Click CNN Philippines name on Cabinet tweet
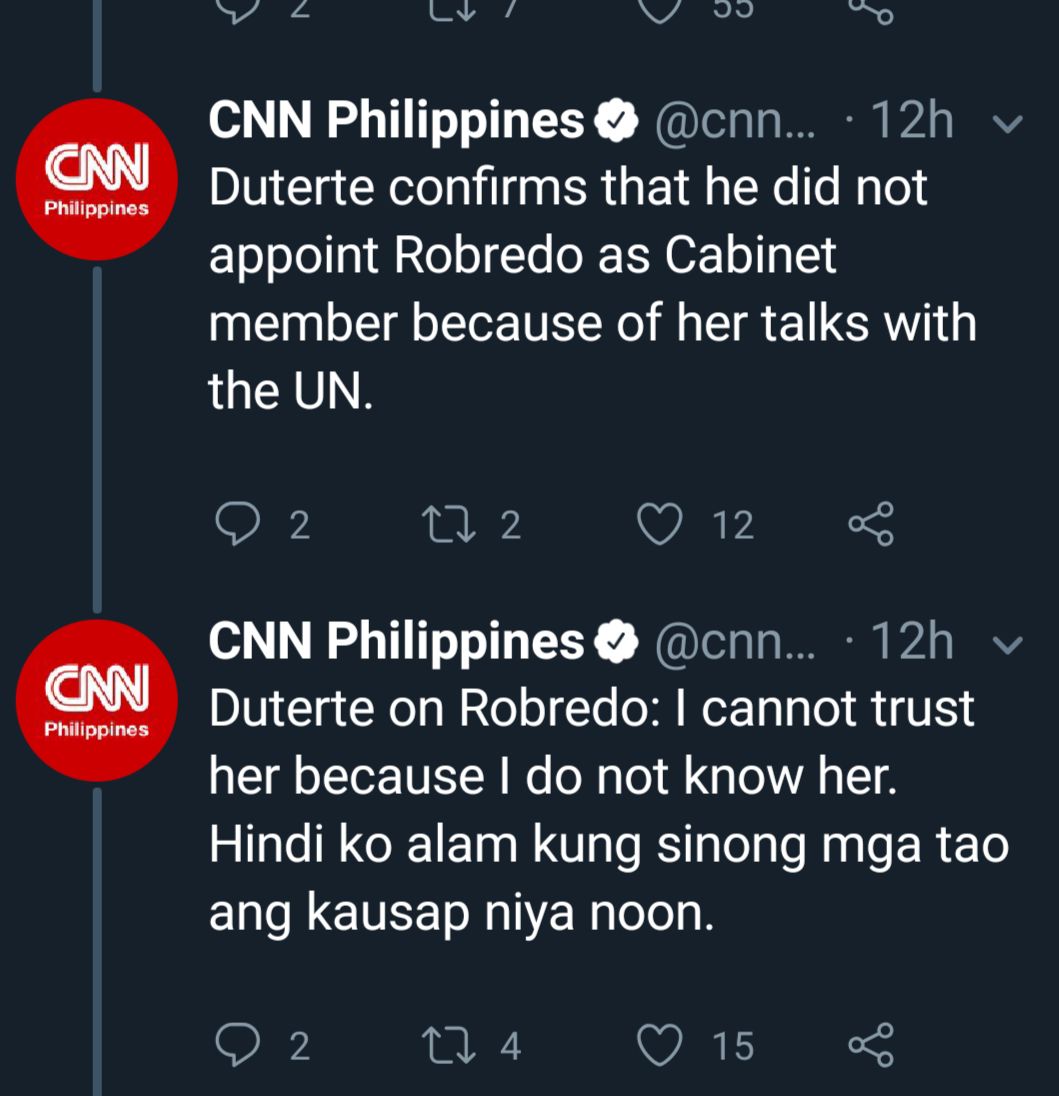The image size is (1059, 1096). click(x=396, y=123)
